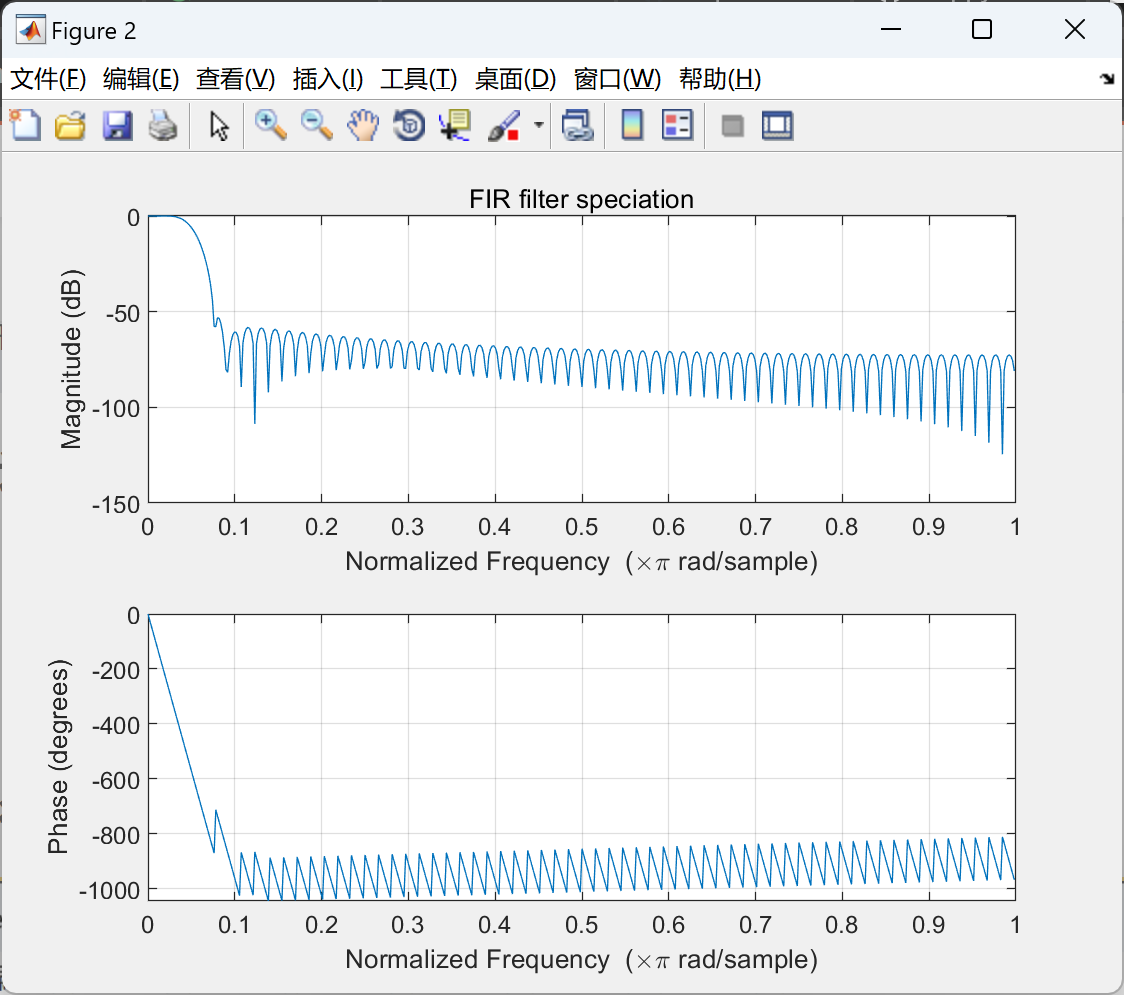Select the Rotate 3D tool
The height and width of the screenshot is (995, 1124).
coord(408,125)
